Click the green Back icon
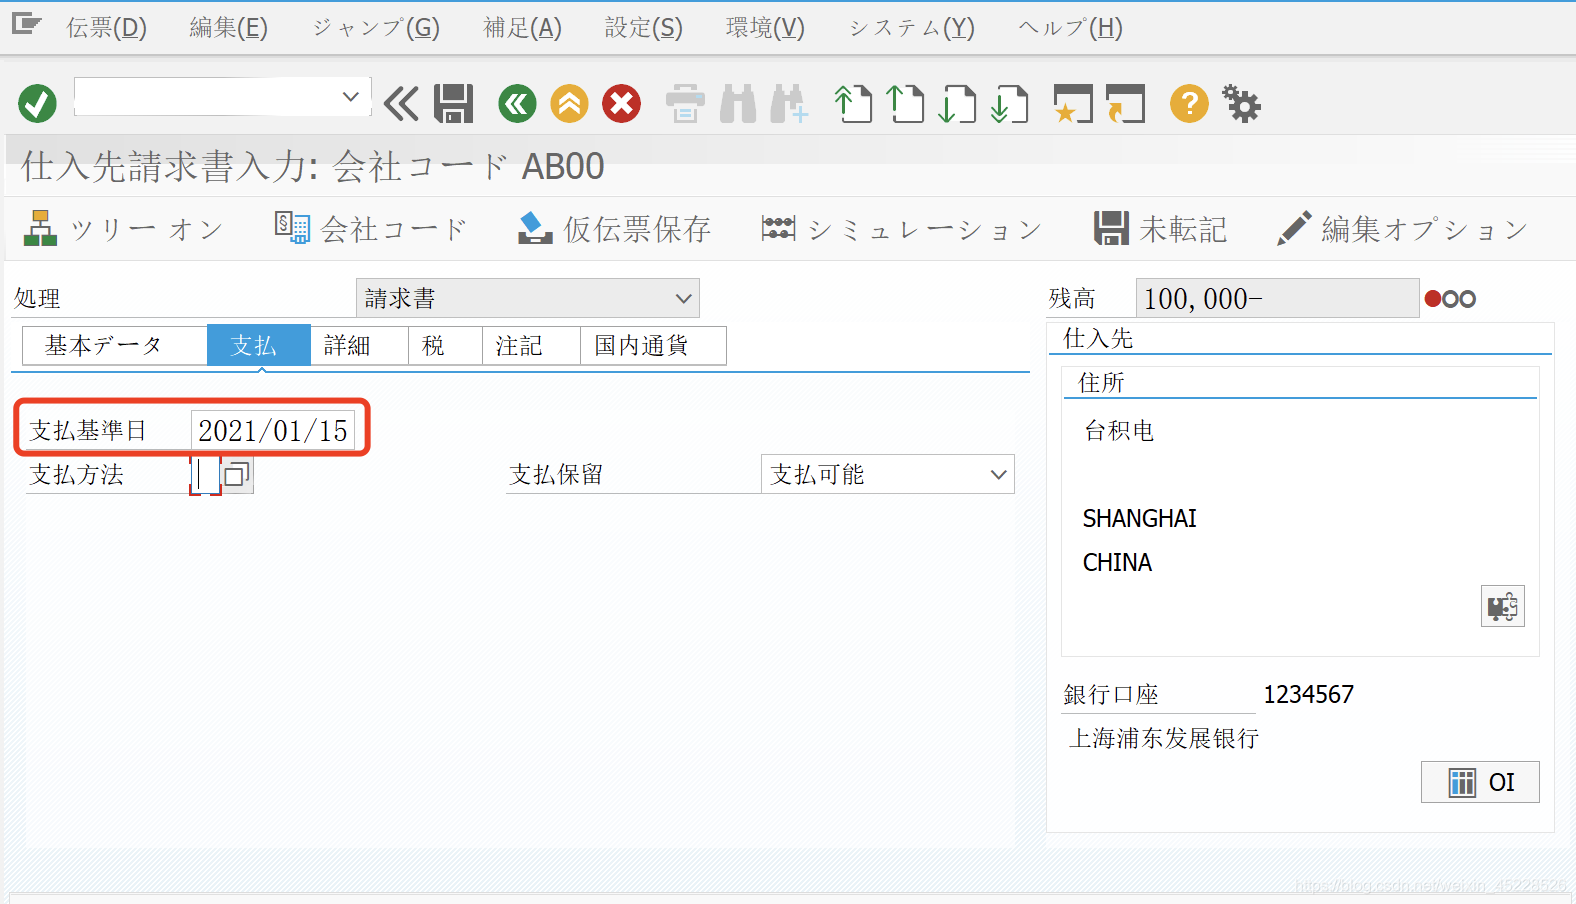1576x904 pixels. point(517,103)
